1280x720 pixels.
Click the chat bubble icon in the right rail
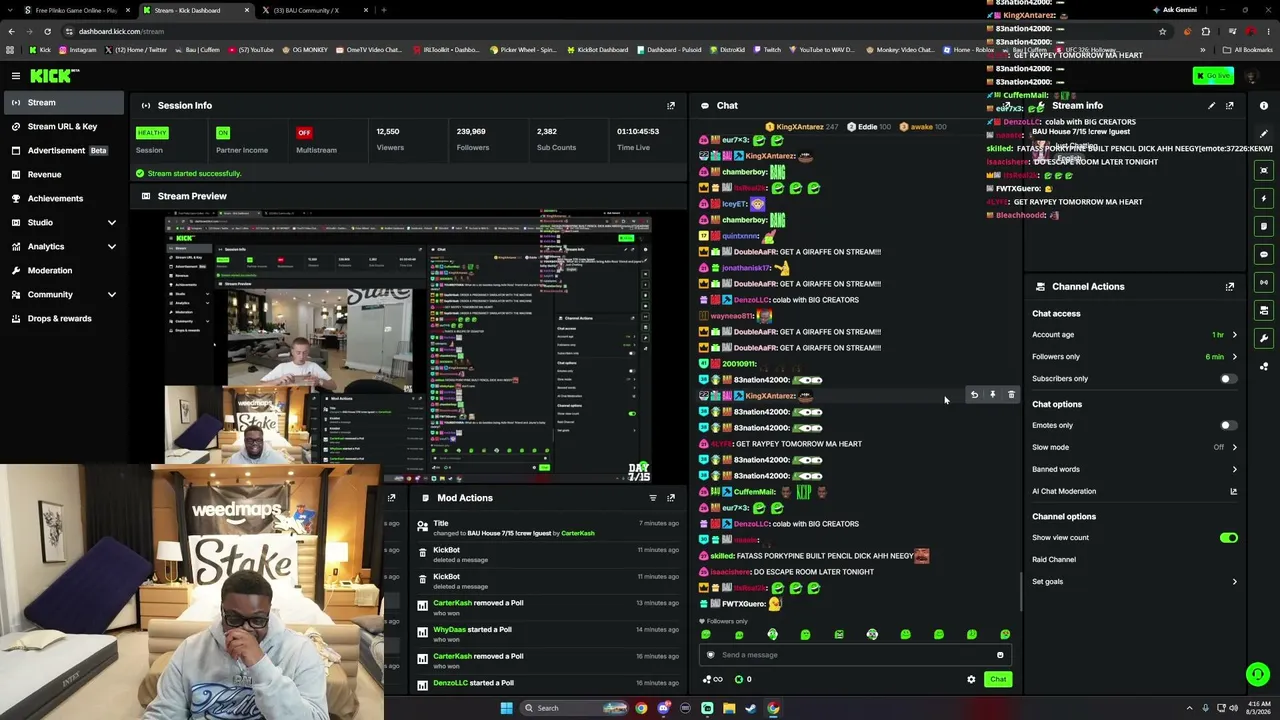(1264, 254)
